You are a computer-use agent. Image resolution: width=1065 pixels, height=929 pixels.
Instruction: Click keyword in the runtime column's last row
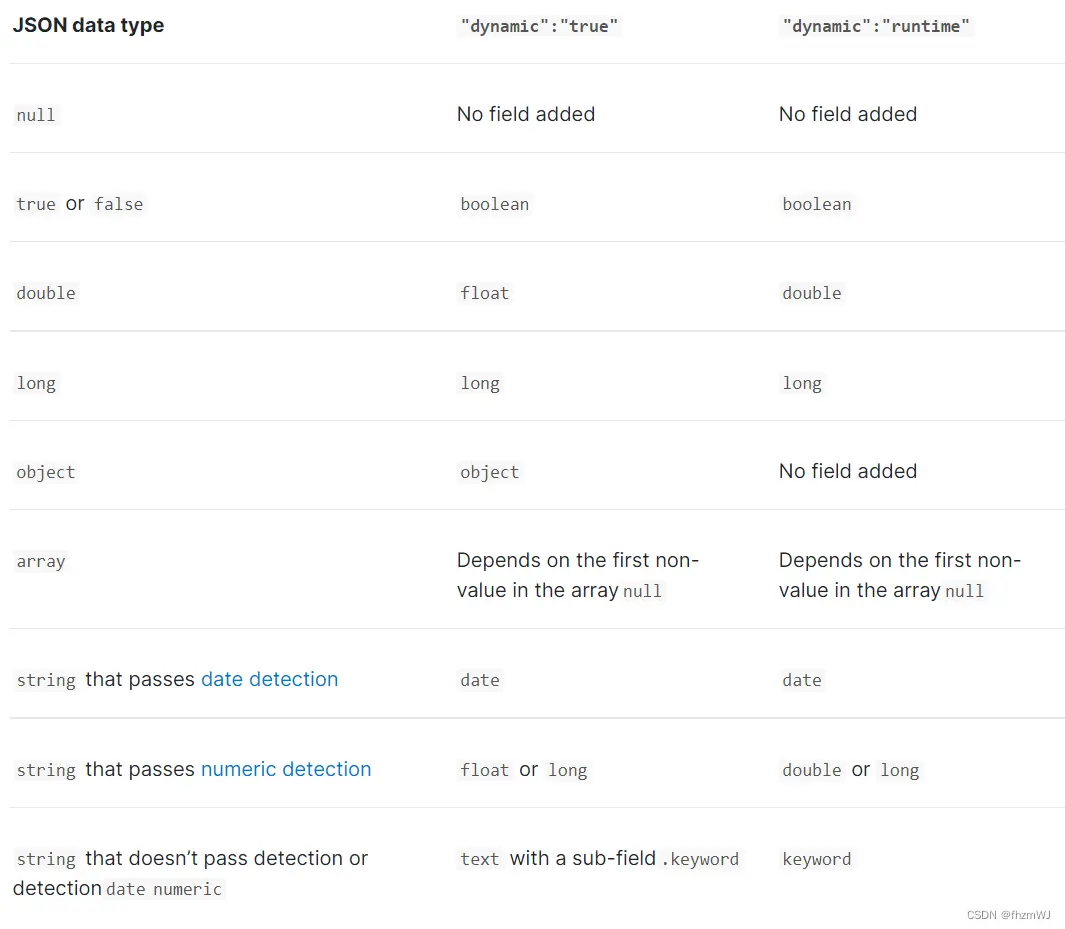point(817,859)
